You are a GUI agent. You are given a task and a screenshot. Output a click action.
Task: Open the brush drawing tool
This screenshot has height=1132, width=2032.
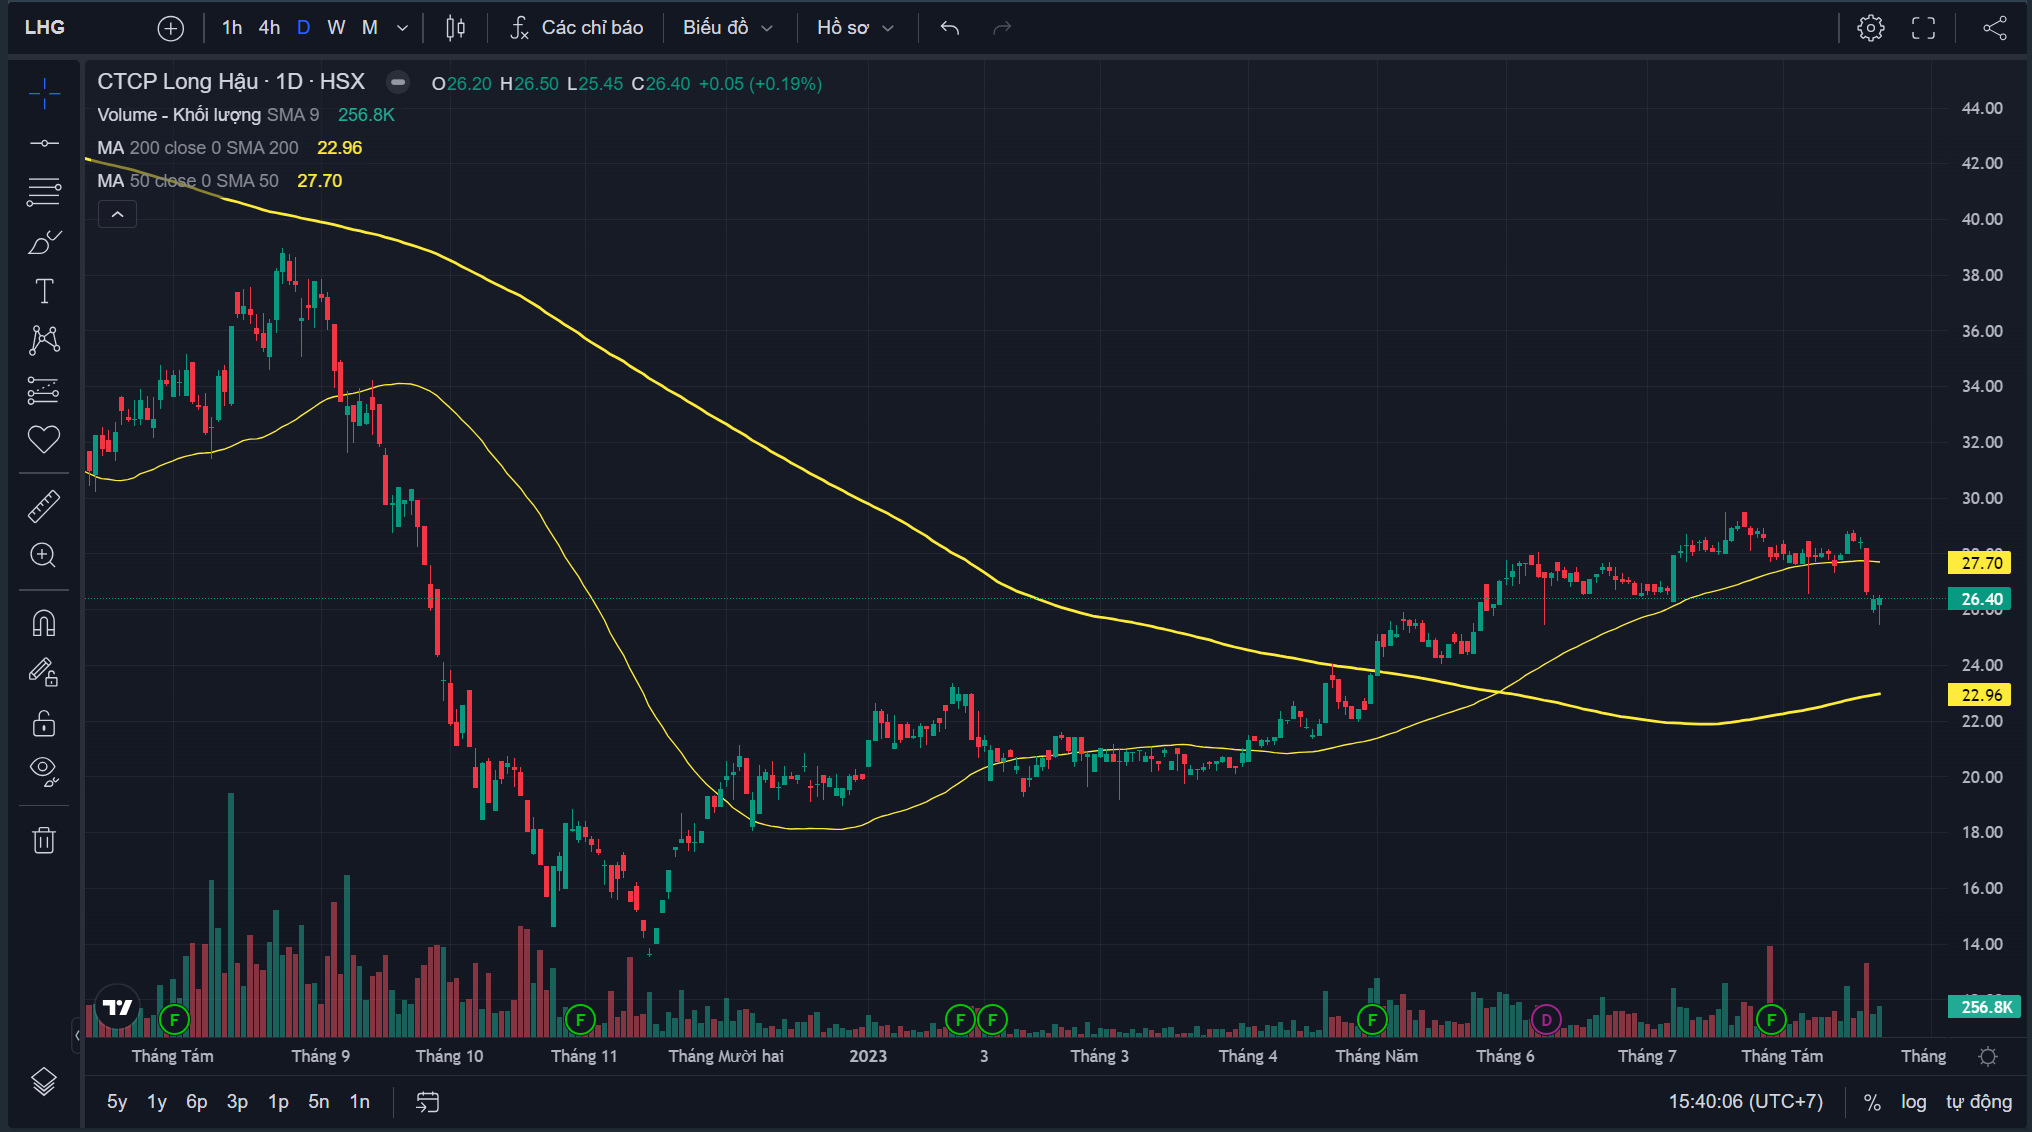[43, 243]
